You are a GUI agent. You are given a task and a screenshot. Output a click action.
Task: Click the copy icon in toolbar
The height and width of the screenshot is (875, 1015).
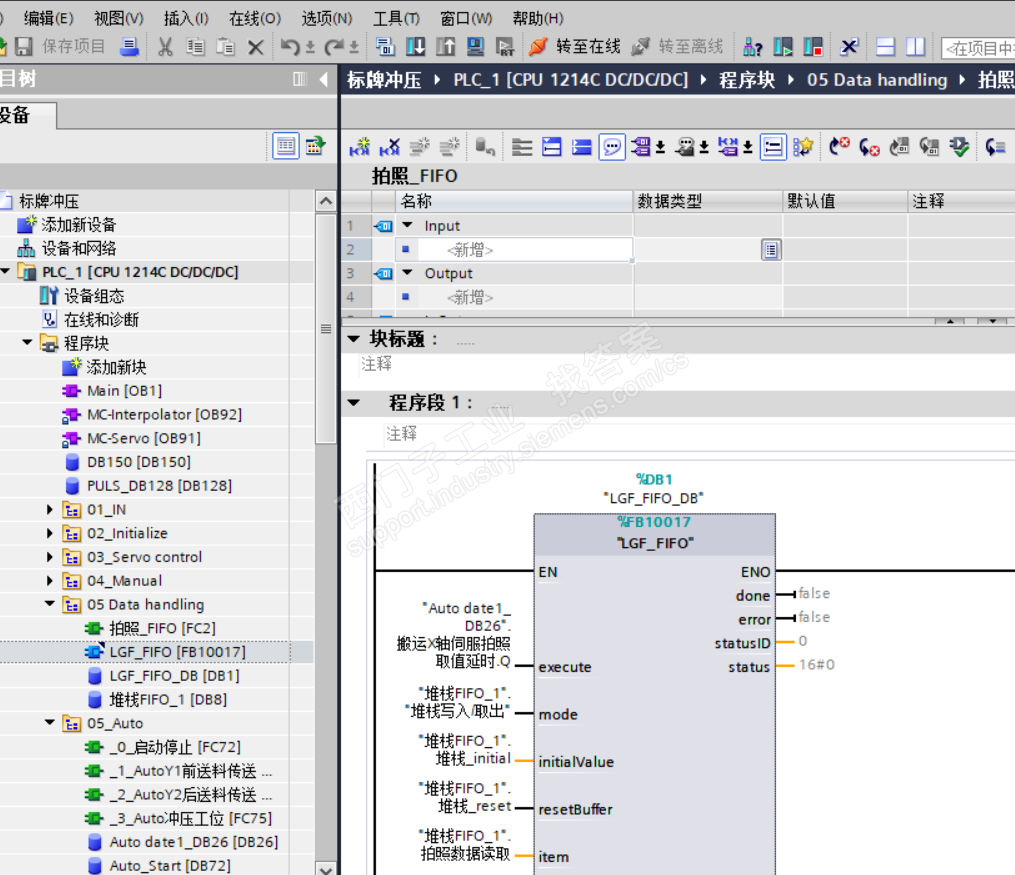(195, 47)
